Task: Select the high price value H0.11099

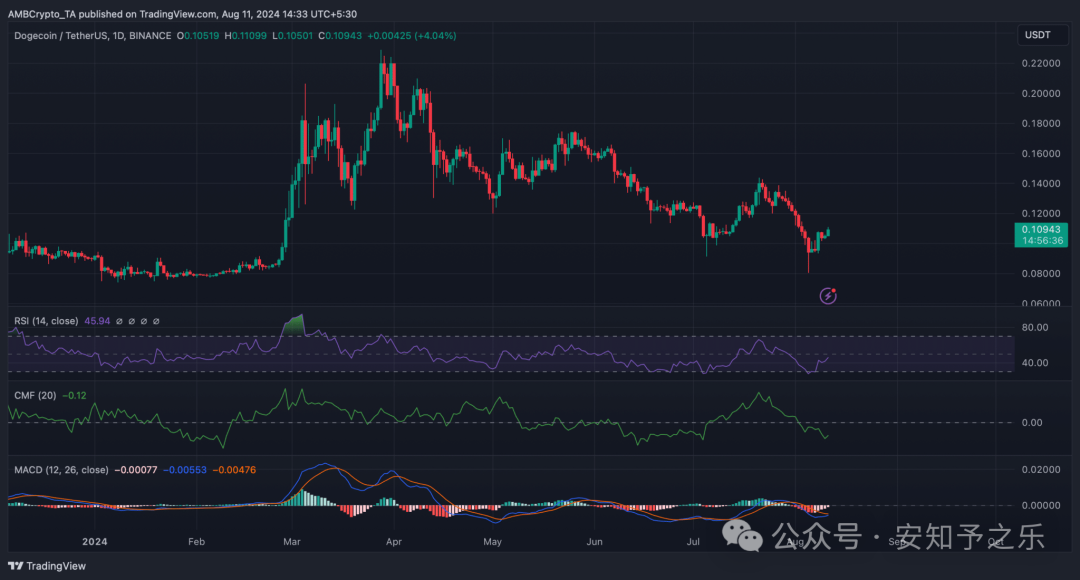Action: tap(245, 36)
